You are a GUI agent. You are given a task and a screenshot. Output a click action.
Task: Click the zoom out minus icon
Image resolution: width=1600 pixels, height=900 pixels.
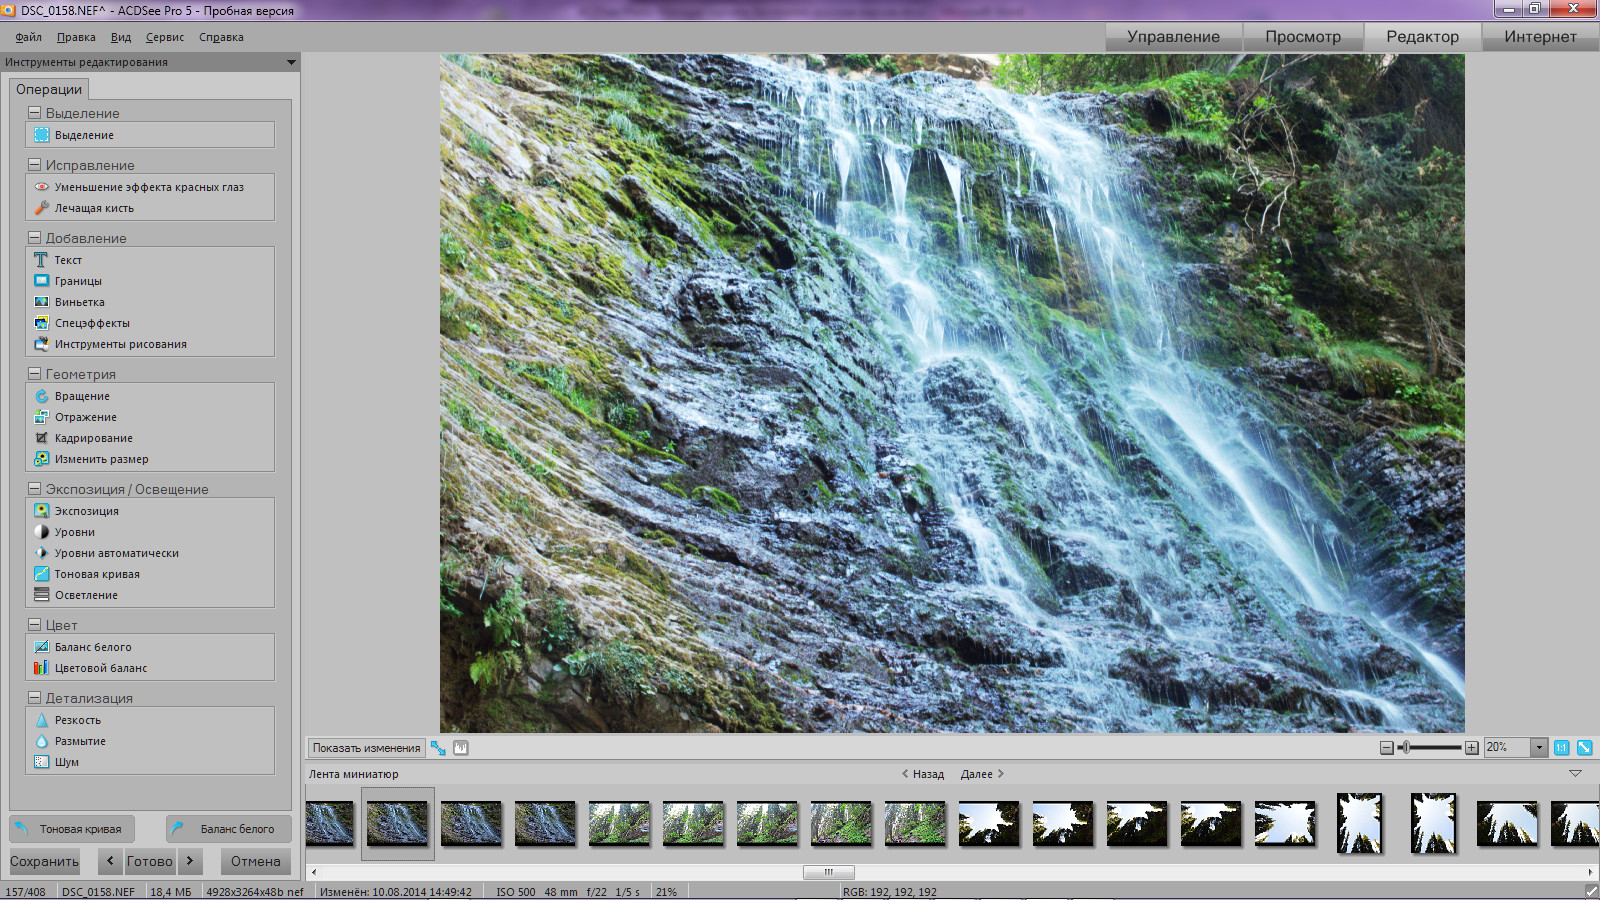[x=1386, y=748]
